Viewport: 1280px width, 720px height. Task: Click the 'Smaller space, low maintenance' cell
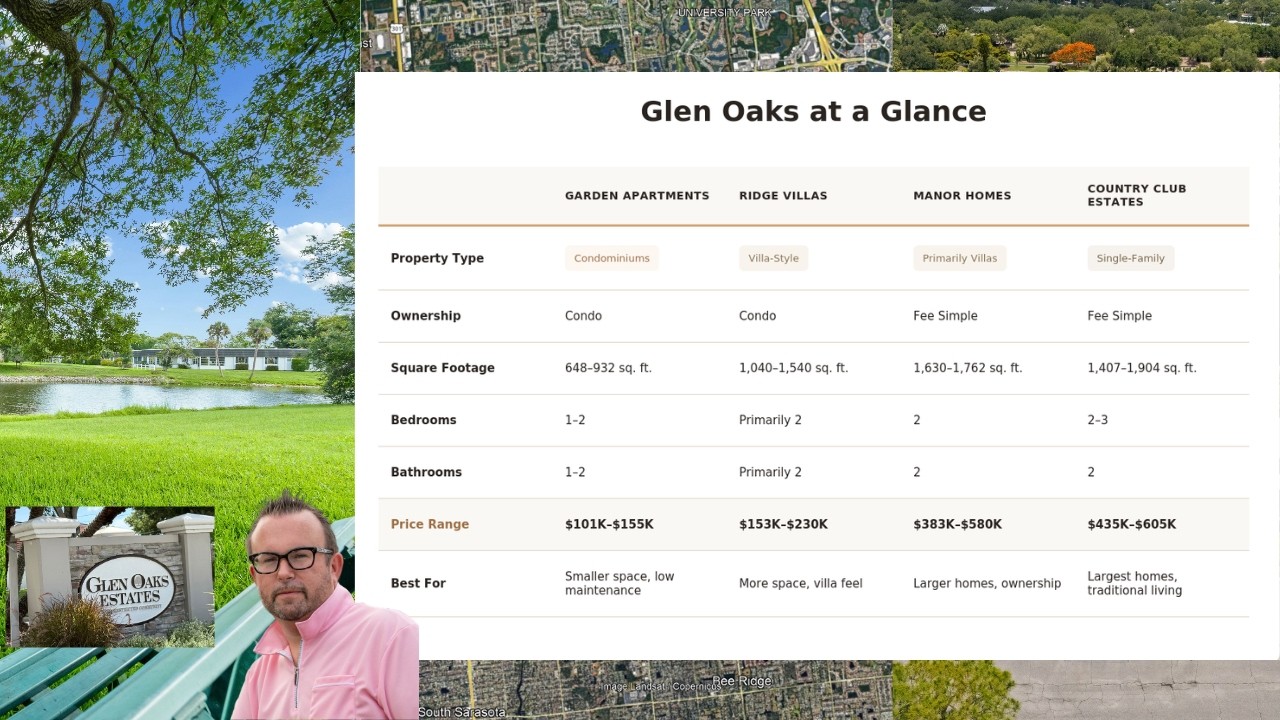620,583
